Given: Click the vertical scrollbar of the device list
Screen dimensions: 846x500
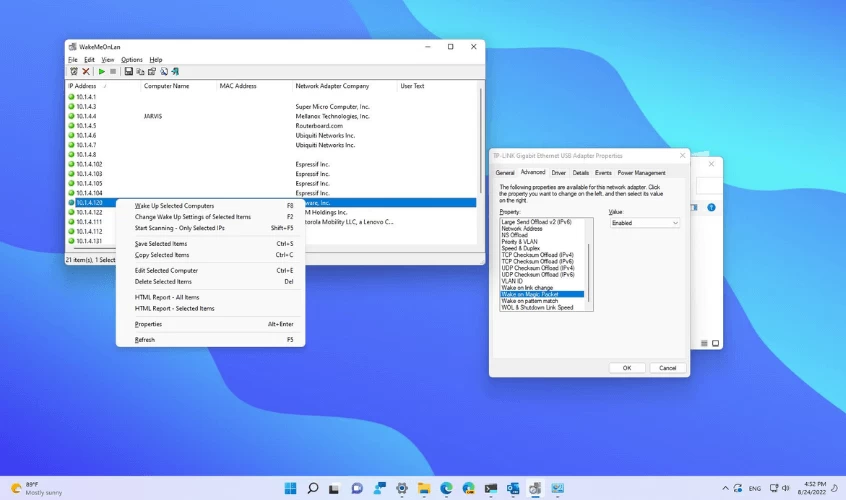Looking at the screenshot, I should coord(480,140).
